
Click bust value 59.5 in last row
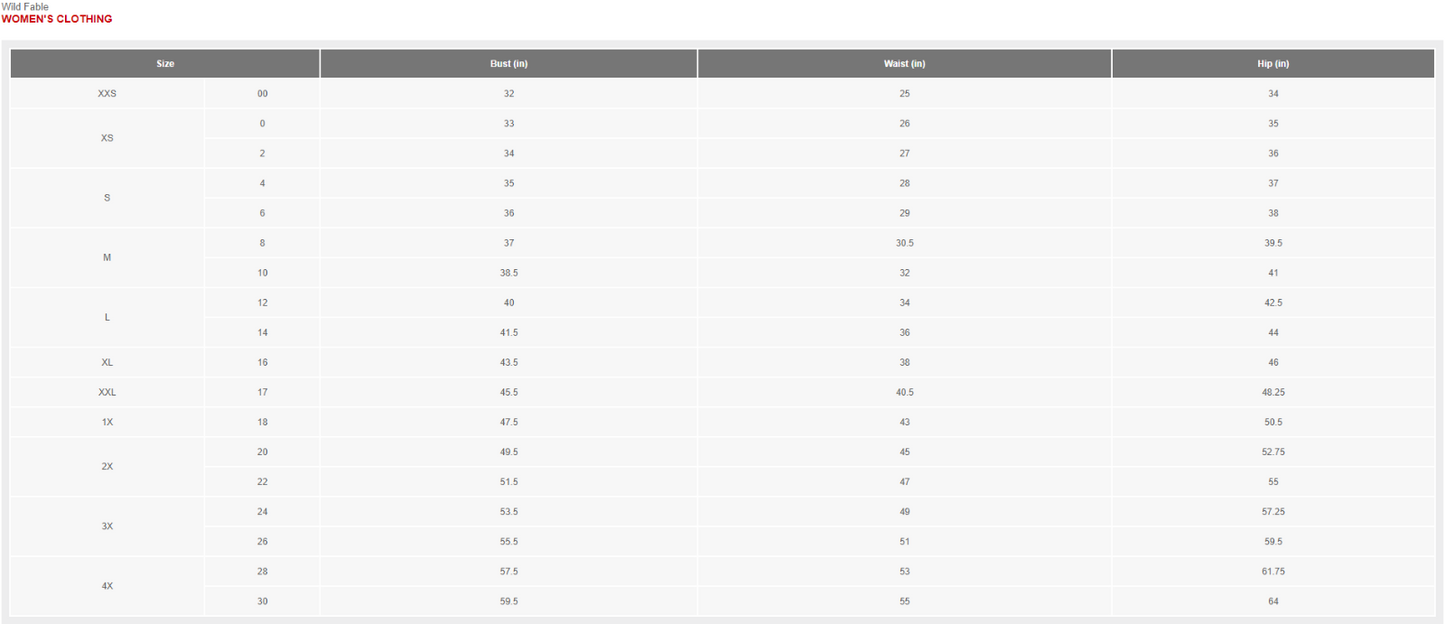(509, 602)
